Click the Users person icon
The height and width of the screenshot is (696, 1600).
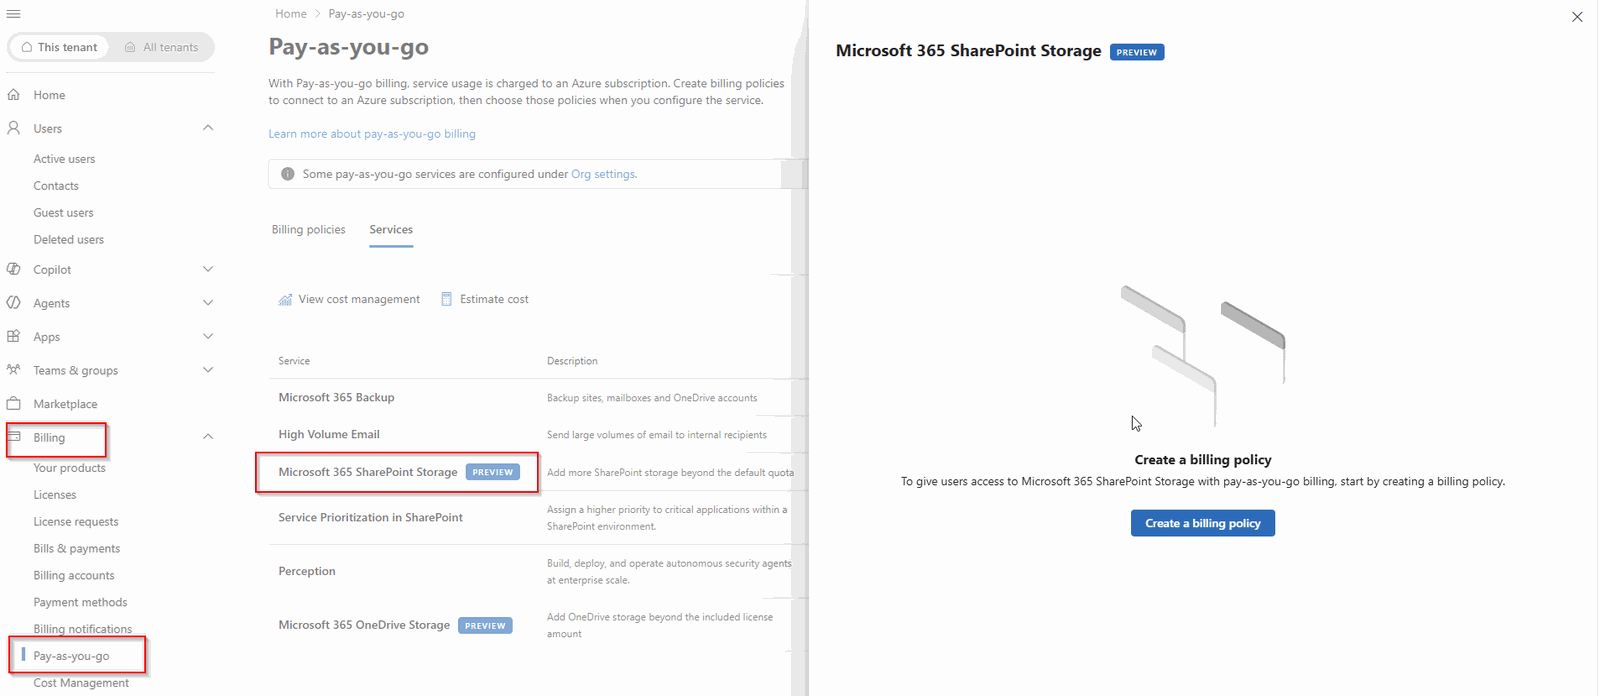click(14, 128)
